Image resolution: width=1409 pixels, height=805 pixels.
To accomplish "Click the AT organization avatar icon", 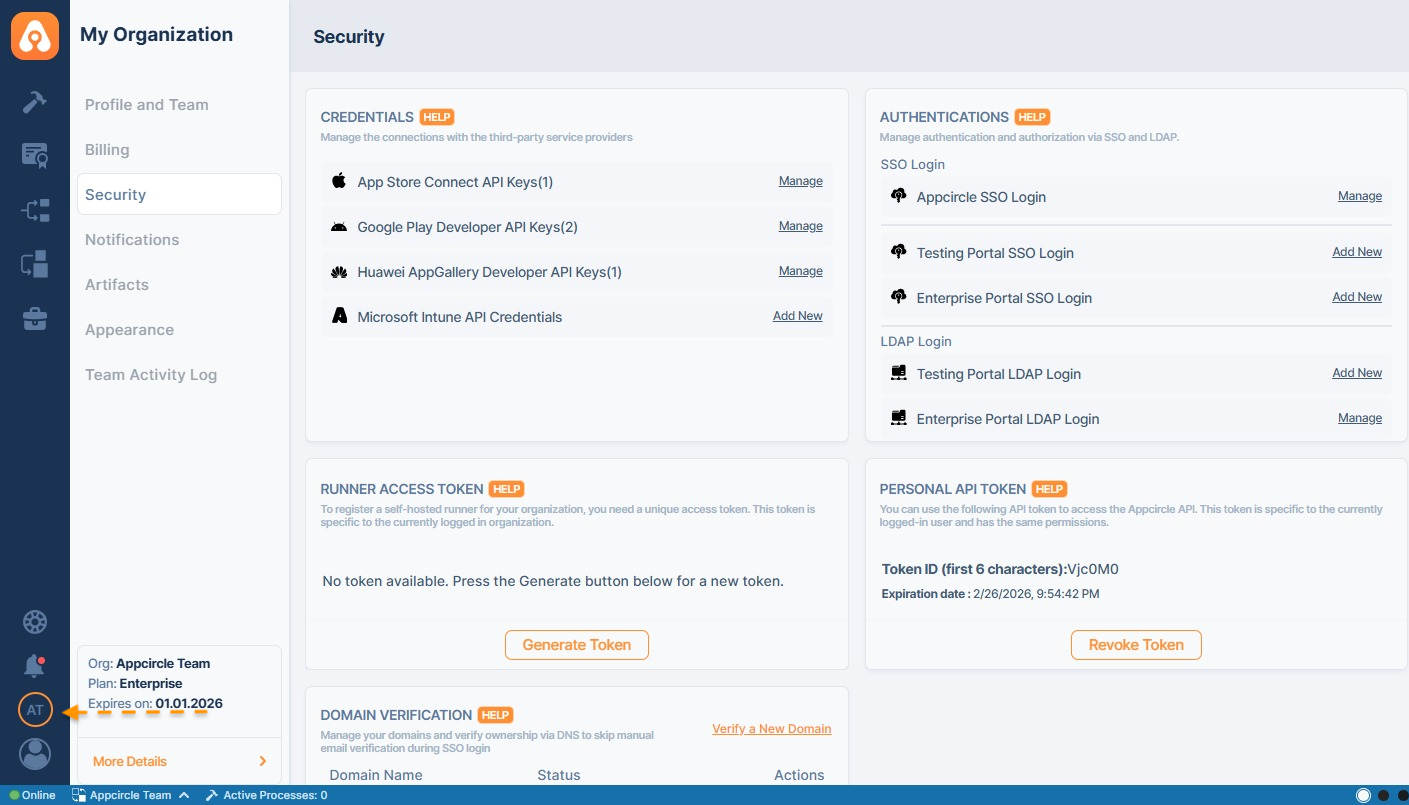I will coord(35,710).
